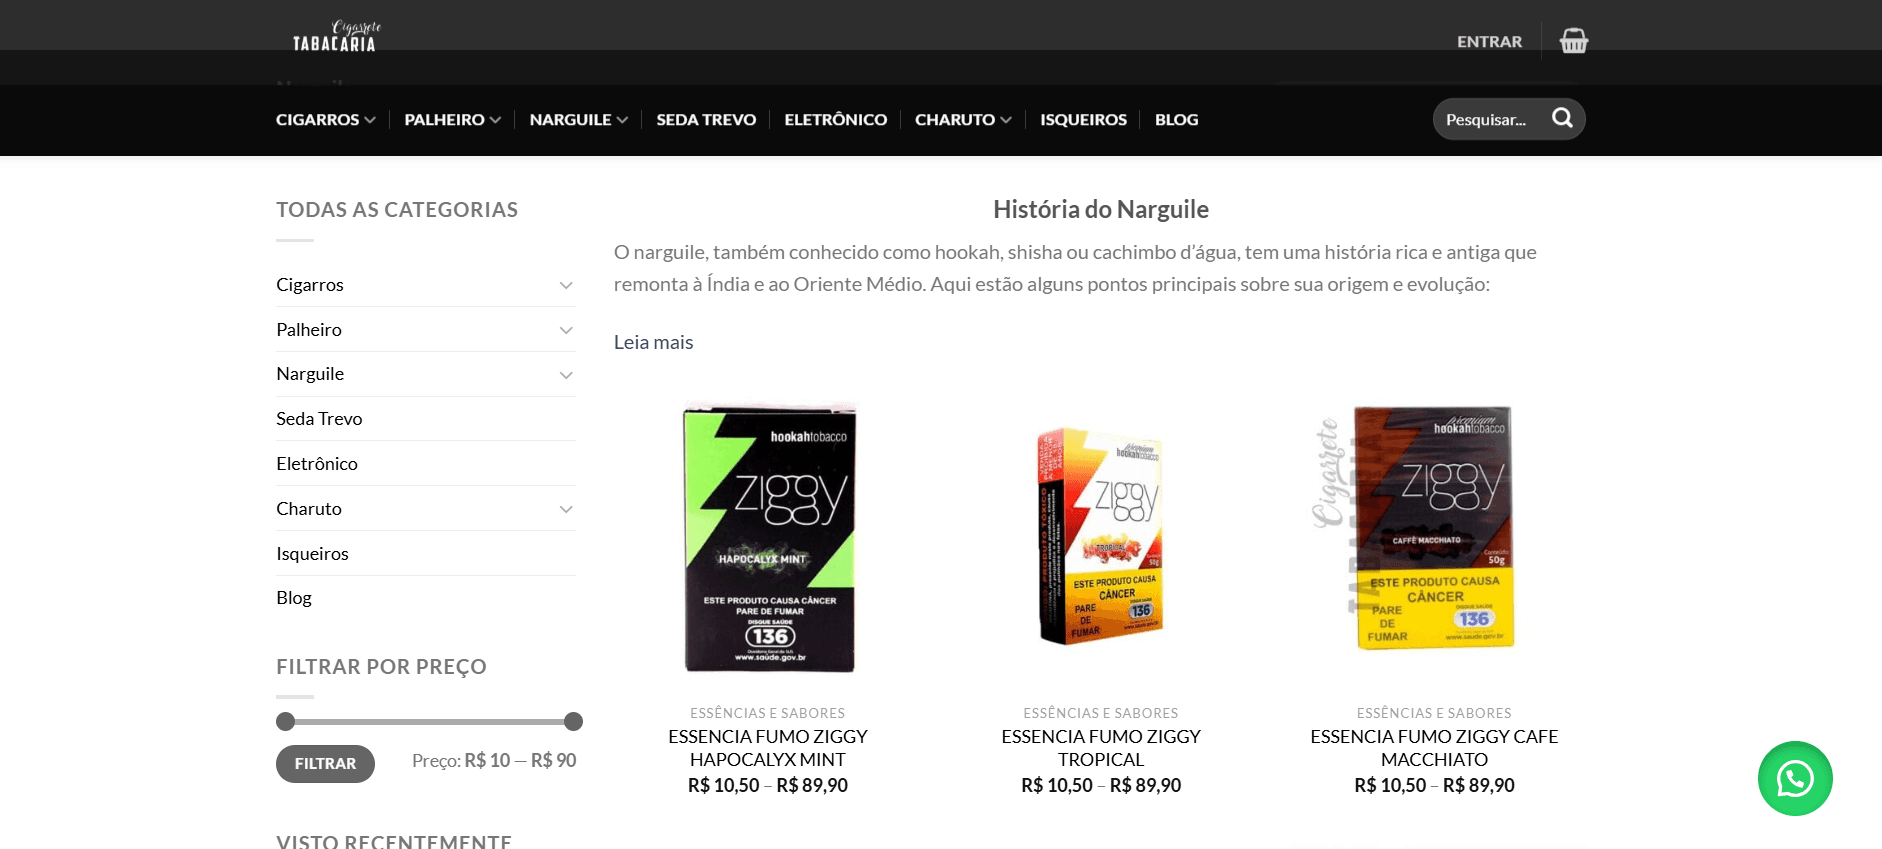Click the search magnifier icon
The width and height of the screenshot is (1882, 849).
click(1562, 118)
